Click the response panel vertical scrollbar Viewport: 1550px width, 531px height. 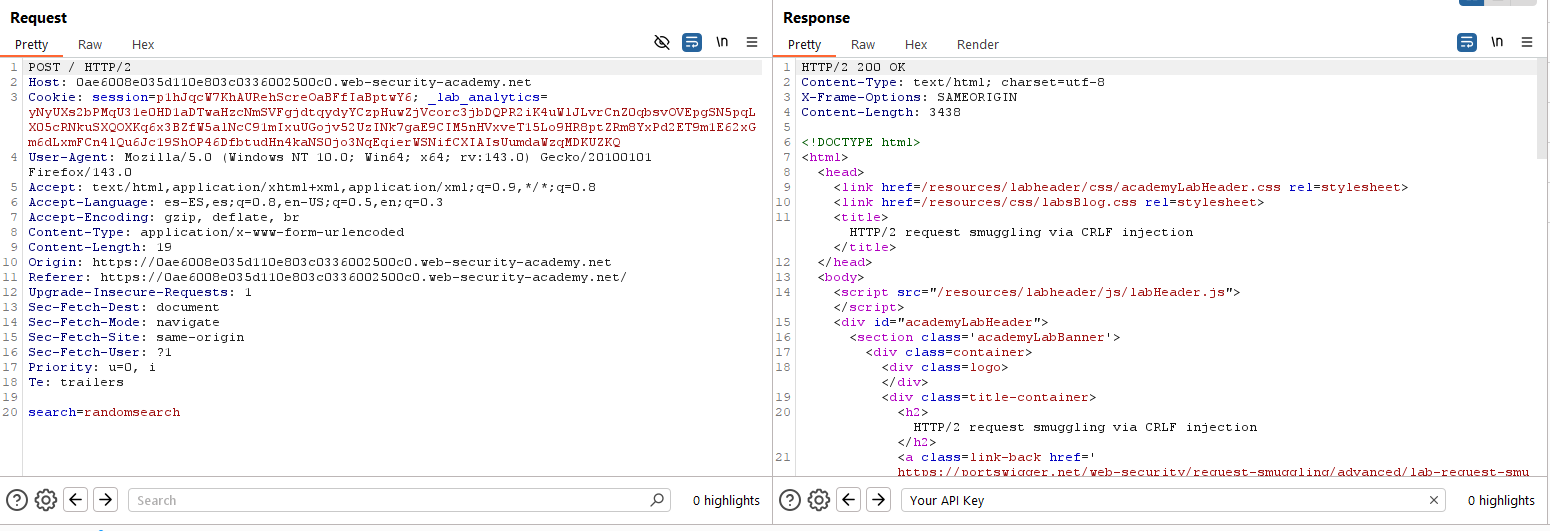click(x=1541, y=110)
